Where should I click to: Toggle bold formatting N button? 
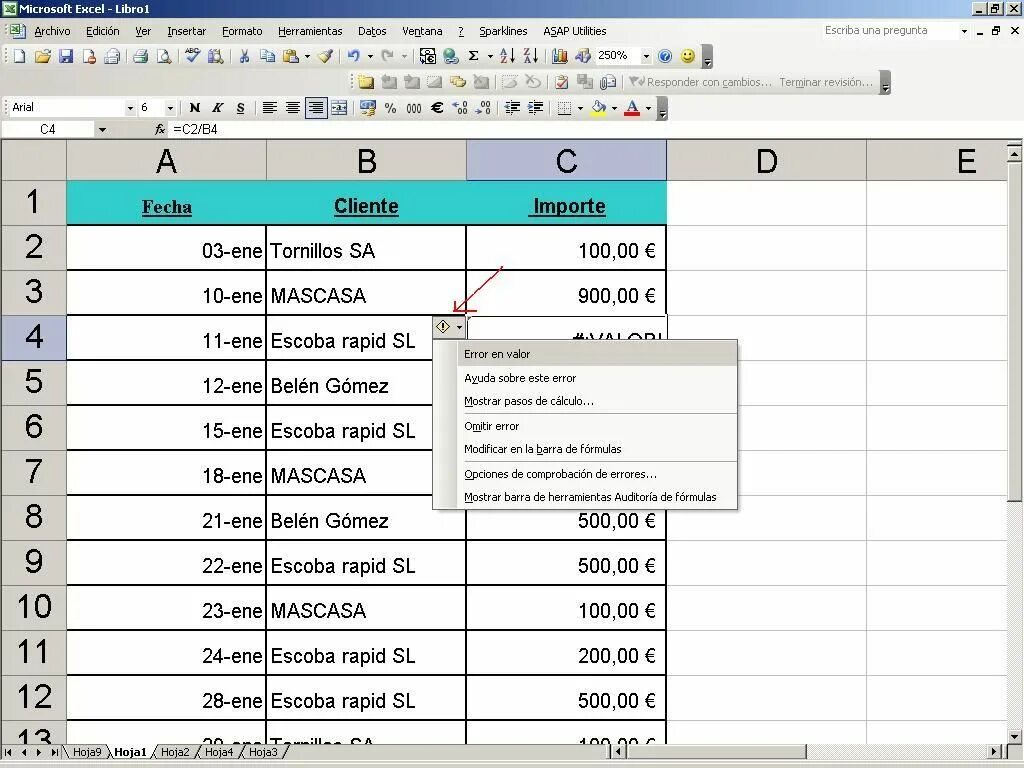[194, 108]
